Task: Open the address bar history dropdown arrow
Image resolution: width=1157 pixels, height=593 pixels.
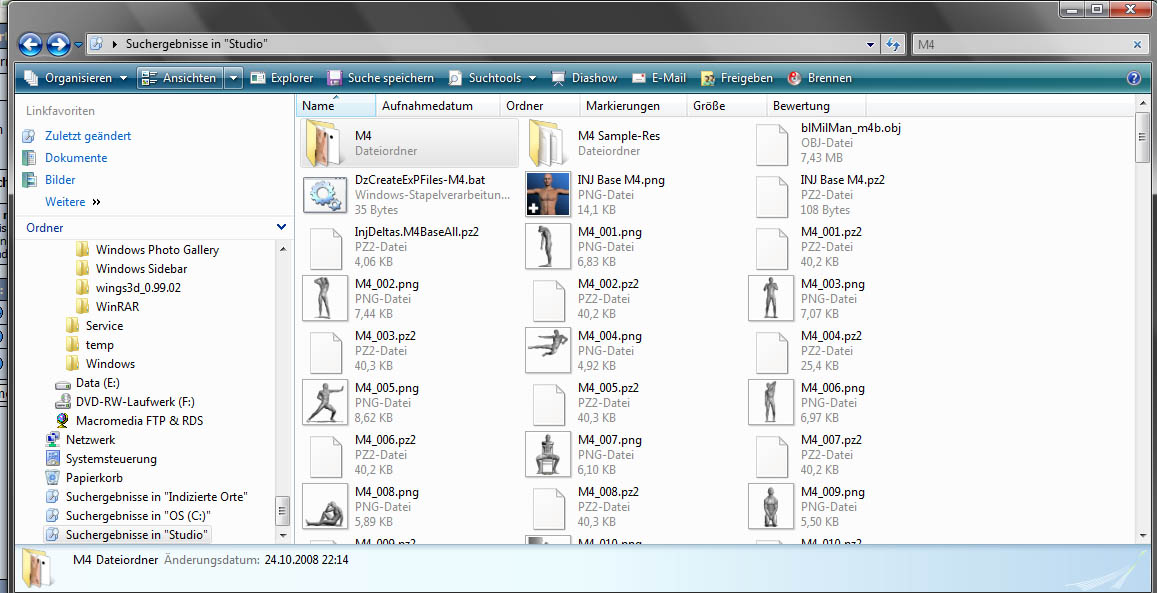Action: point(871,44)
